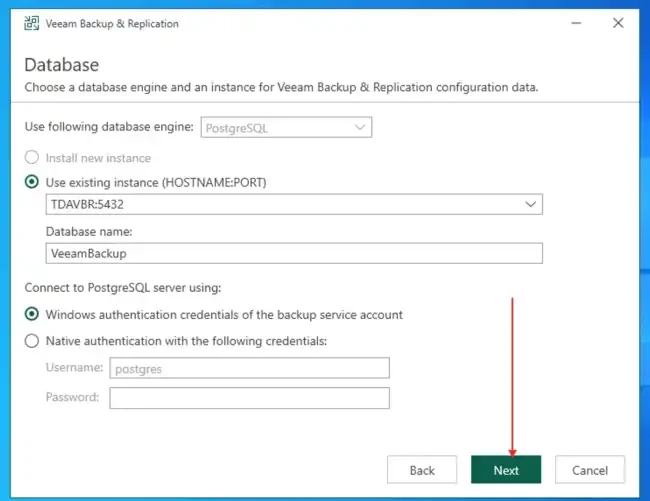Click the 'Database' page heading
The width and height of the screenshot is (650, 501).
tap(62, 65)
